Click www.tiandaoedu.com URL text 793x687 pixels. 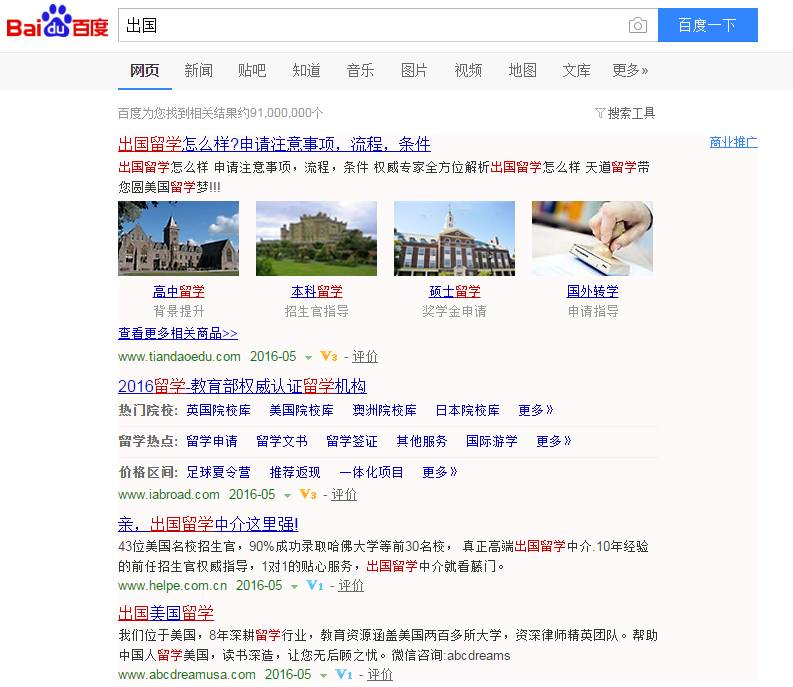click(179, 357)
